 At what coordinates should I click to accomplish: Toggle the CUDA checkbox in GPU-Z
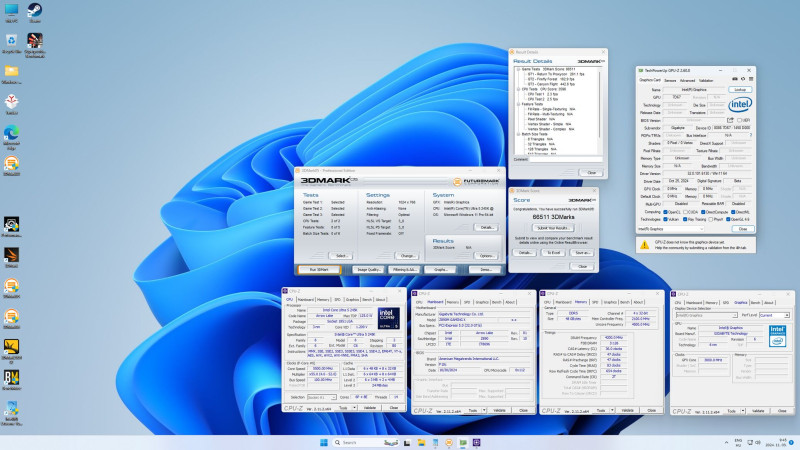pyautogui.click(x=685, y=212)
